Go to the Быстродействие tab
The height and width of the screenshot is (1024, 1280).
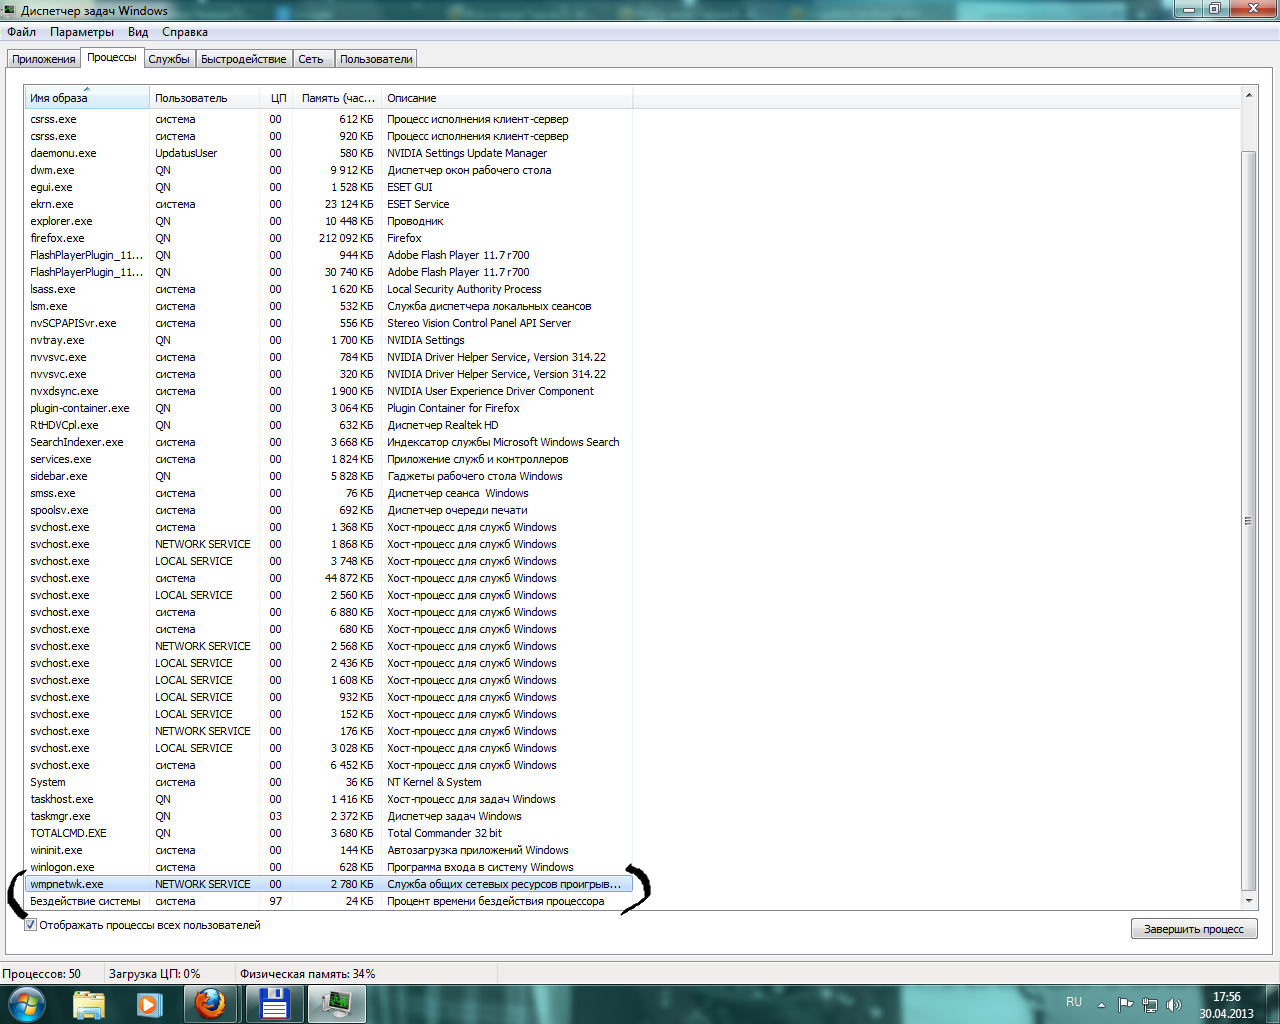[244, 59]
